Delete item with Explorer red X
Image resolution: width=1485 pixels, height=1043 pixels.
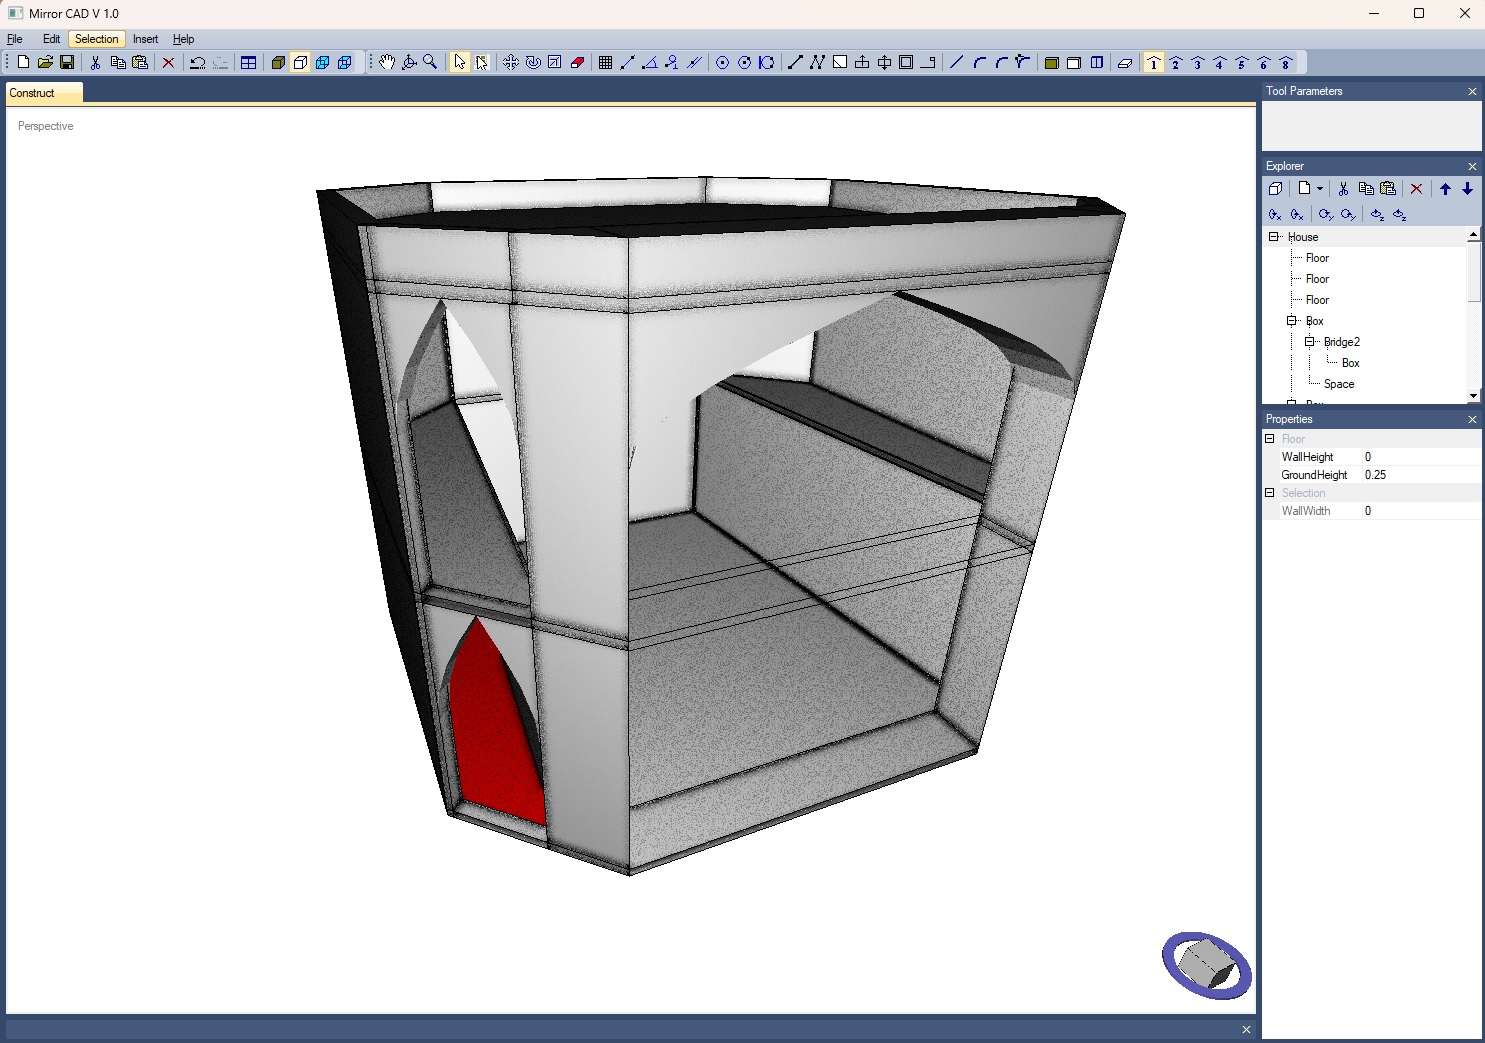tap(1416, 189)
